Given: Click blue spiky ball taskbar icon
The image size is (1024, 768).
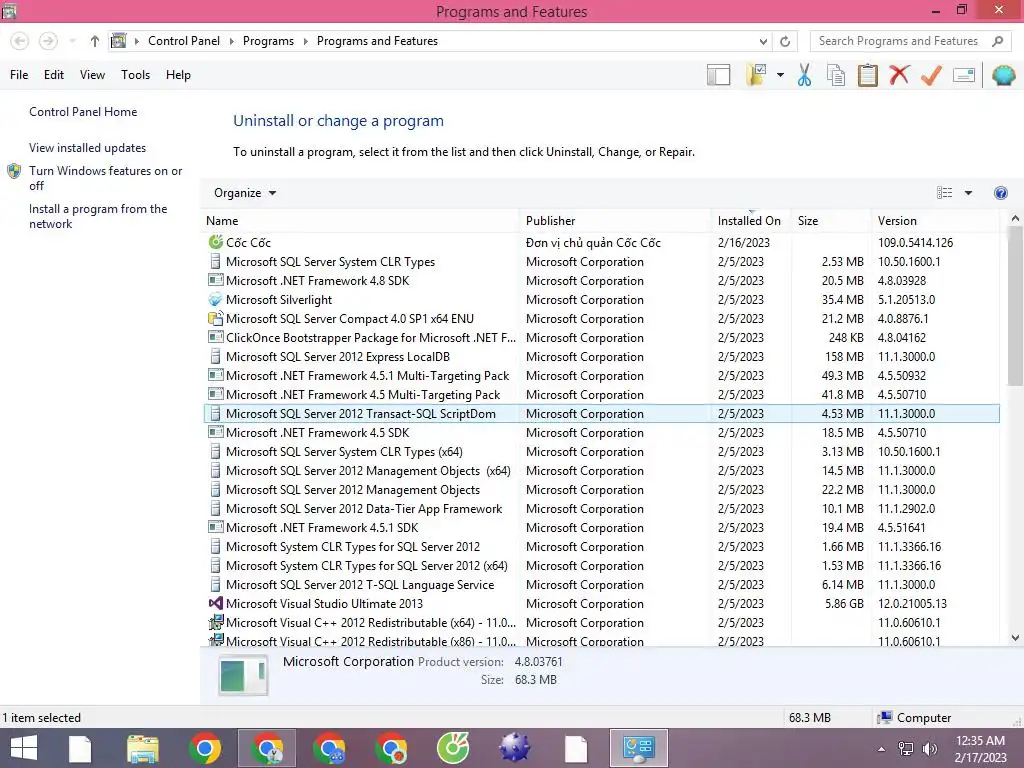Looking at the screenshot, I should coord(515,748).
